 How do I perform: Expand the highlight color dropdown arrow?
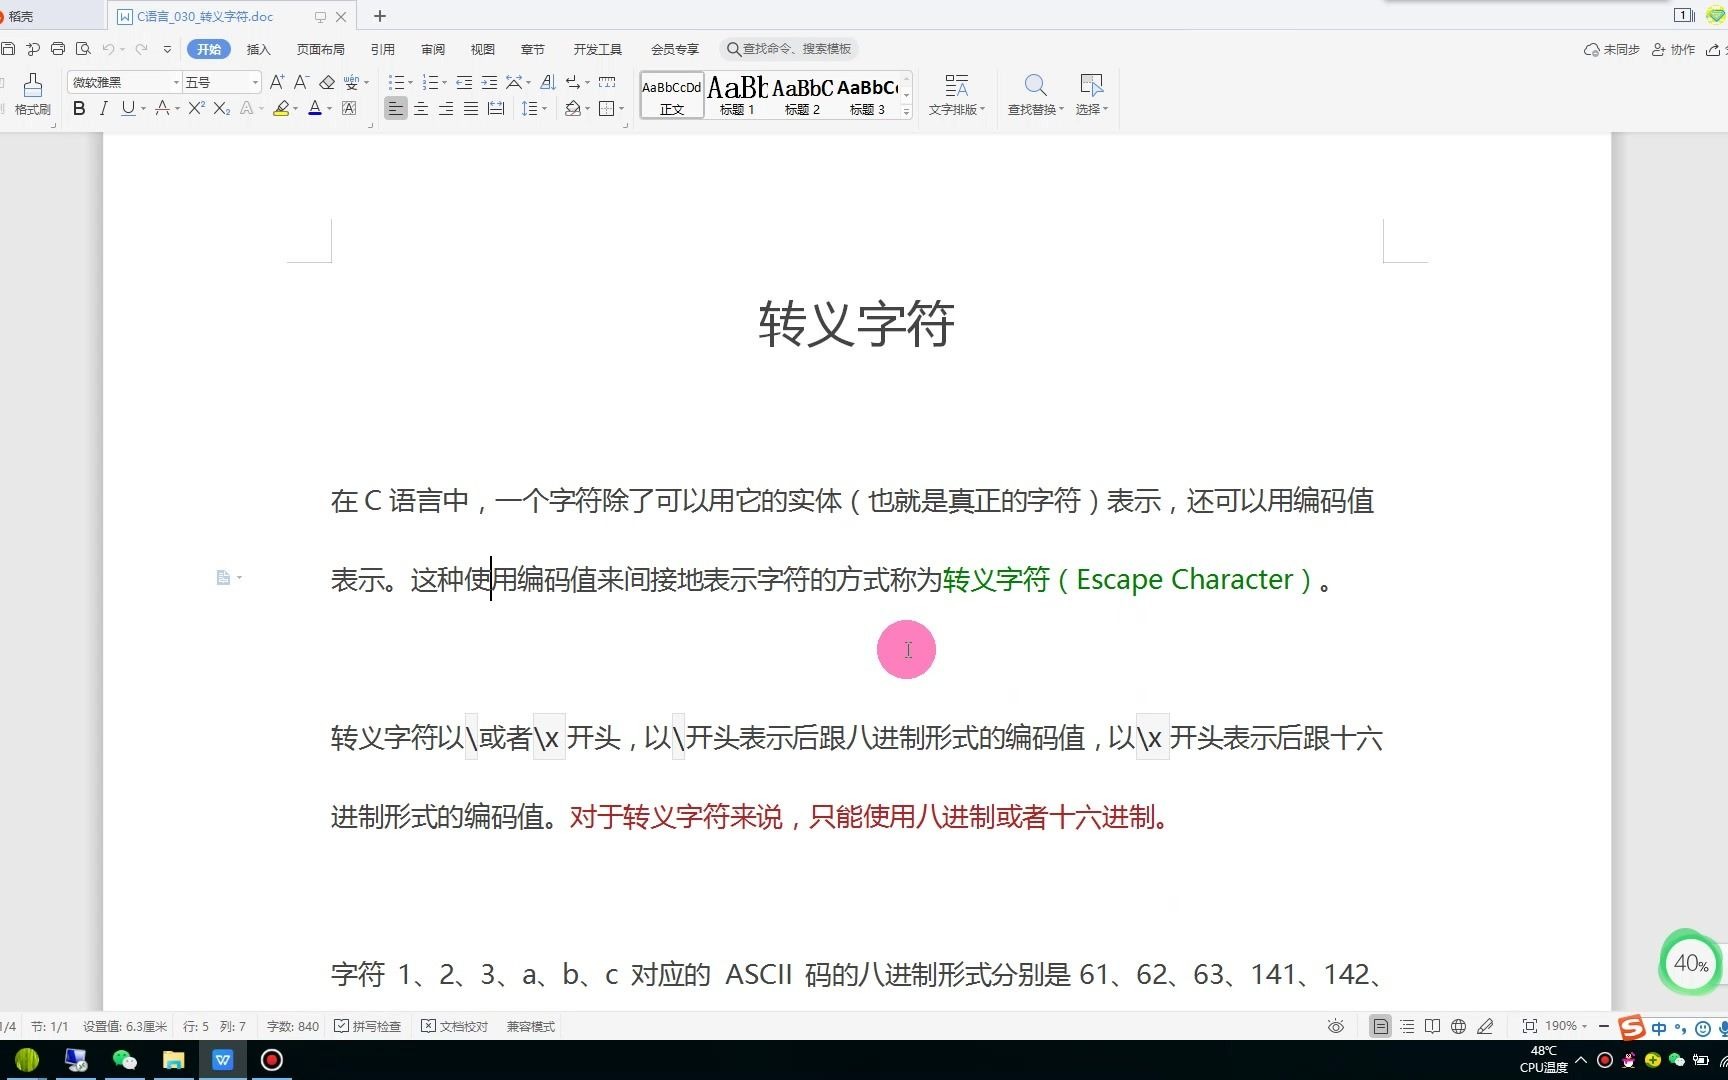point(295,108)
